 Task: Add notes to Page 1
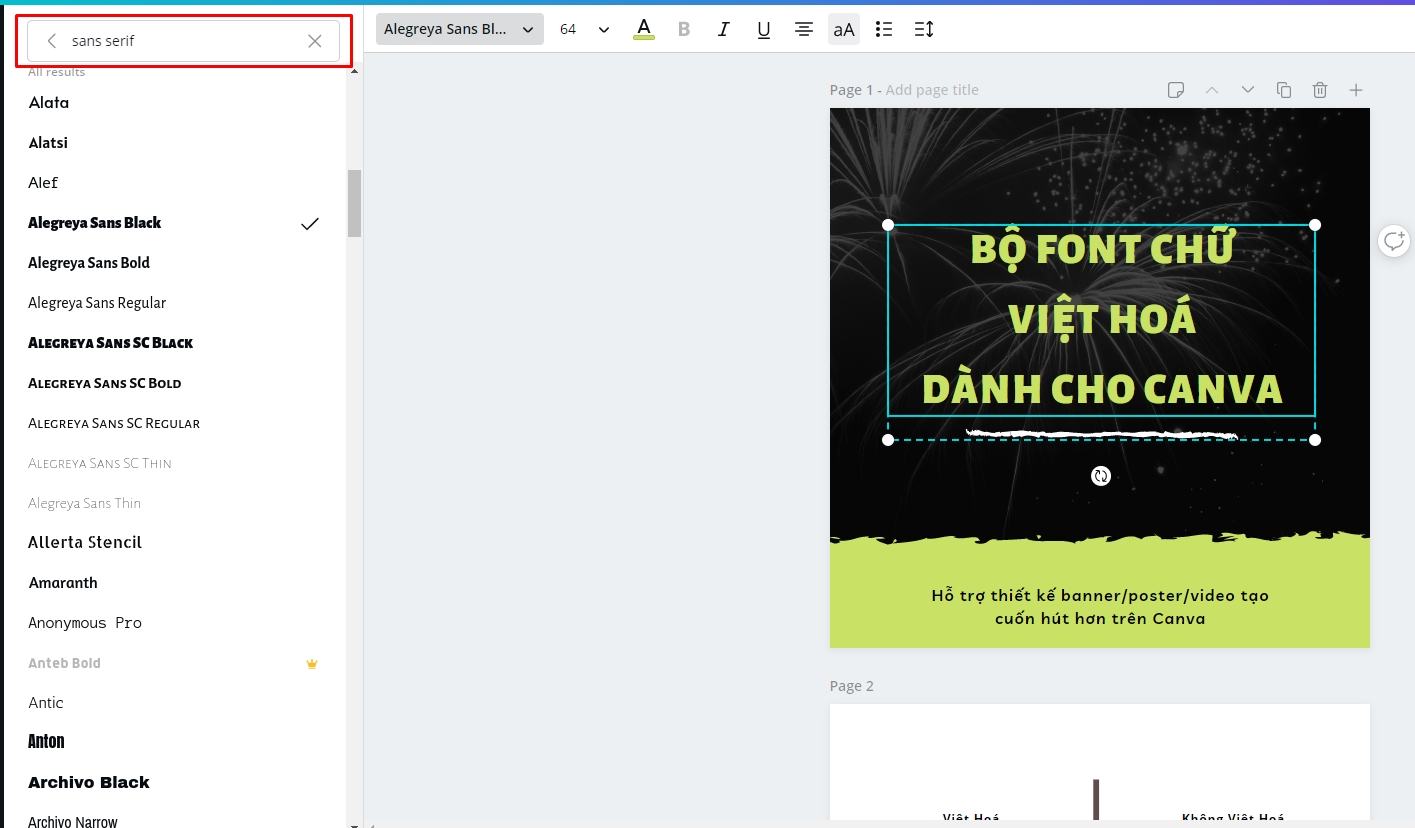tap(1176, 90)
